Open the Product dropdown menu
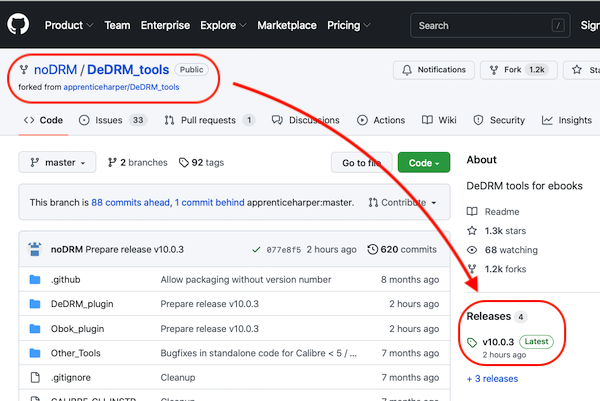 coord(69,25)
